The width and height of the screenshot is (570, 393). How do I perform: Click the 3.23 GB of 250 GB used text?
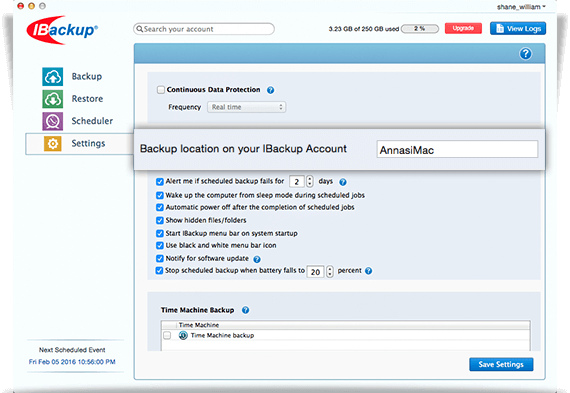[364, 29]
